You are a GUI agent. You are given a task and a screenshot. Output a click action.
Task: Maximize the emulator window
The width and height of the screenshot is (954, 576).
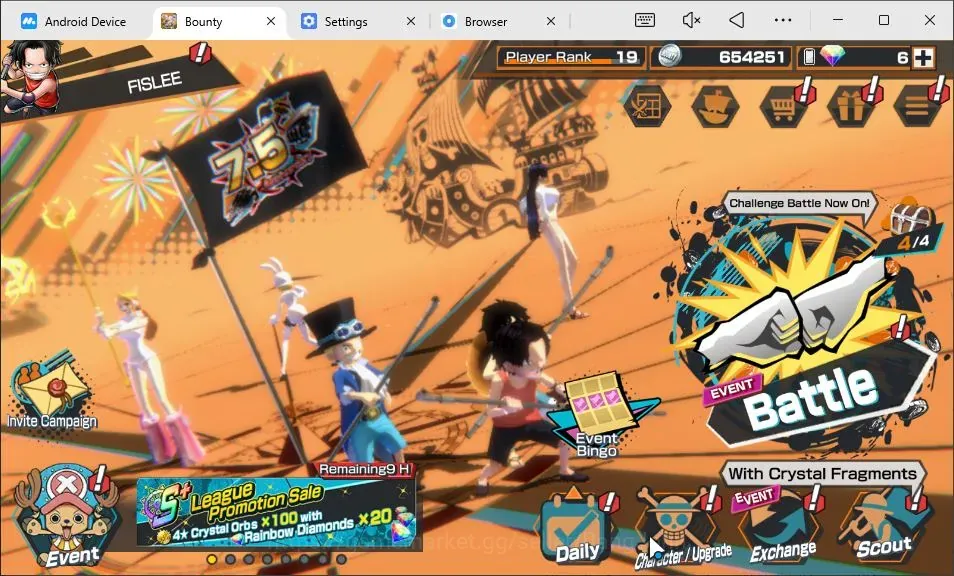[x=884, y=20]
